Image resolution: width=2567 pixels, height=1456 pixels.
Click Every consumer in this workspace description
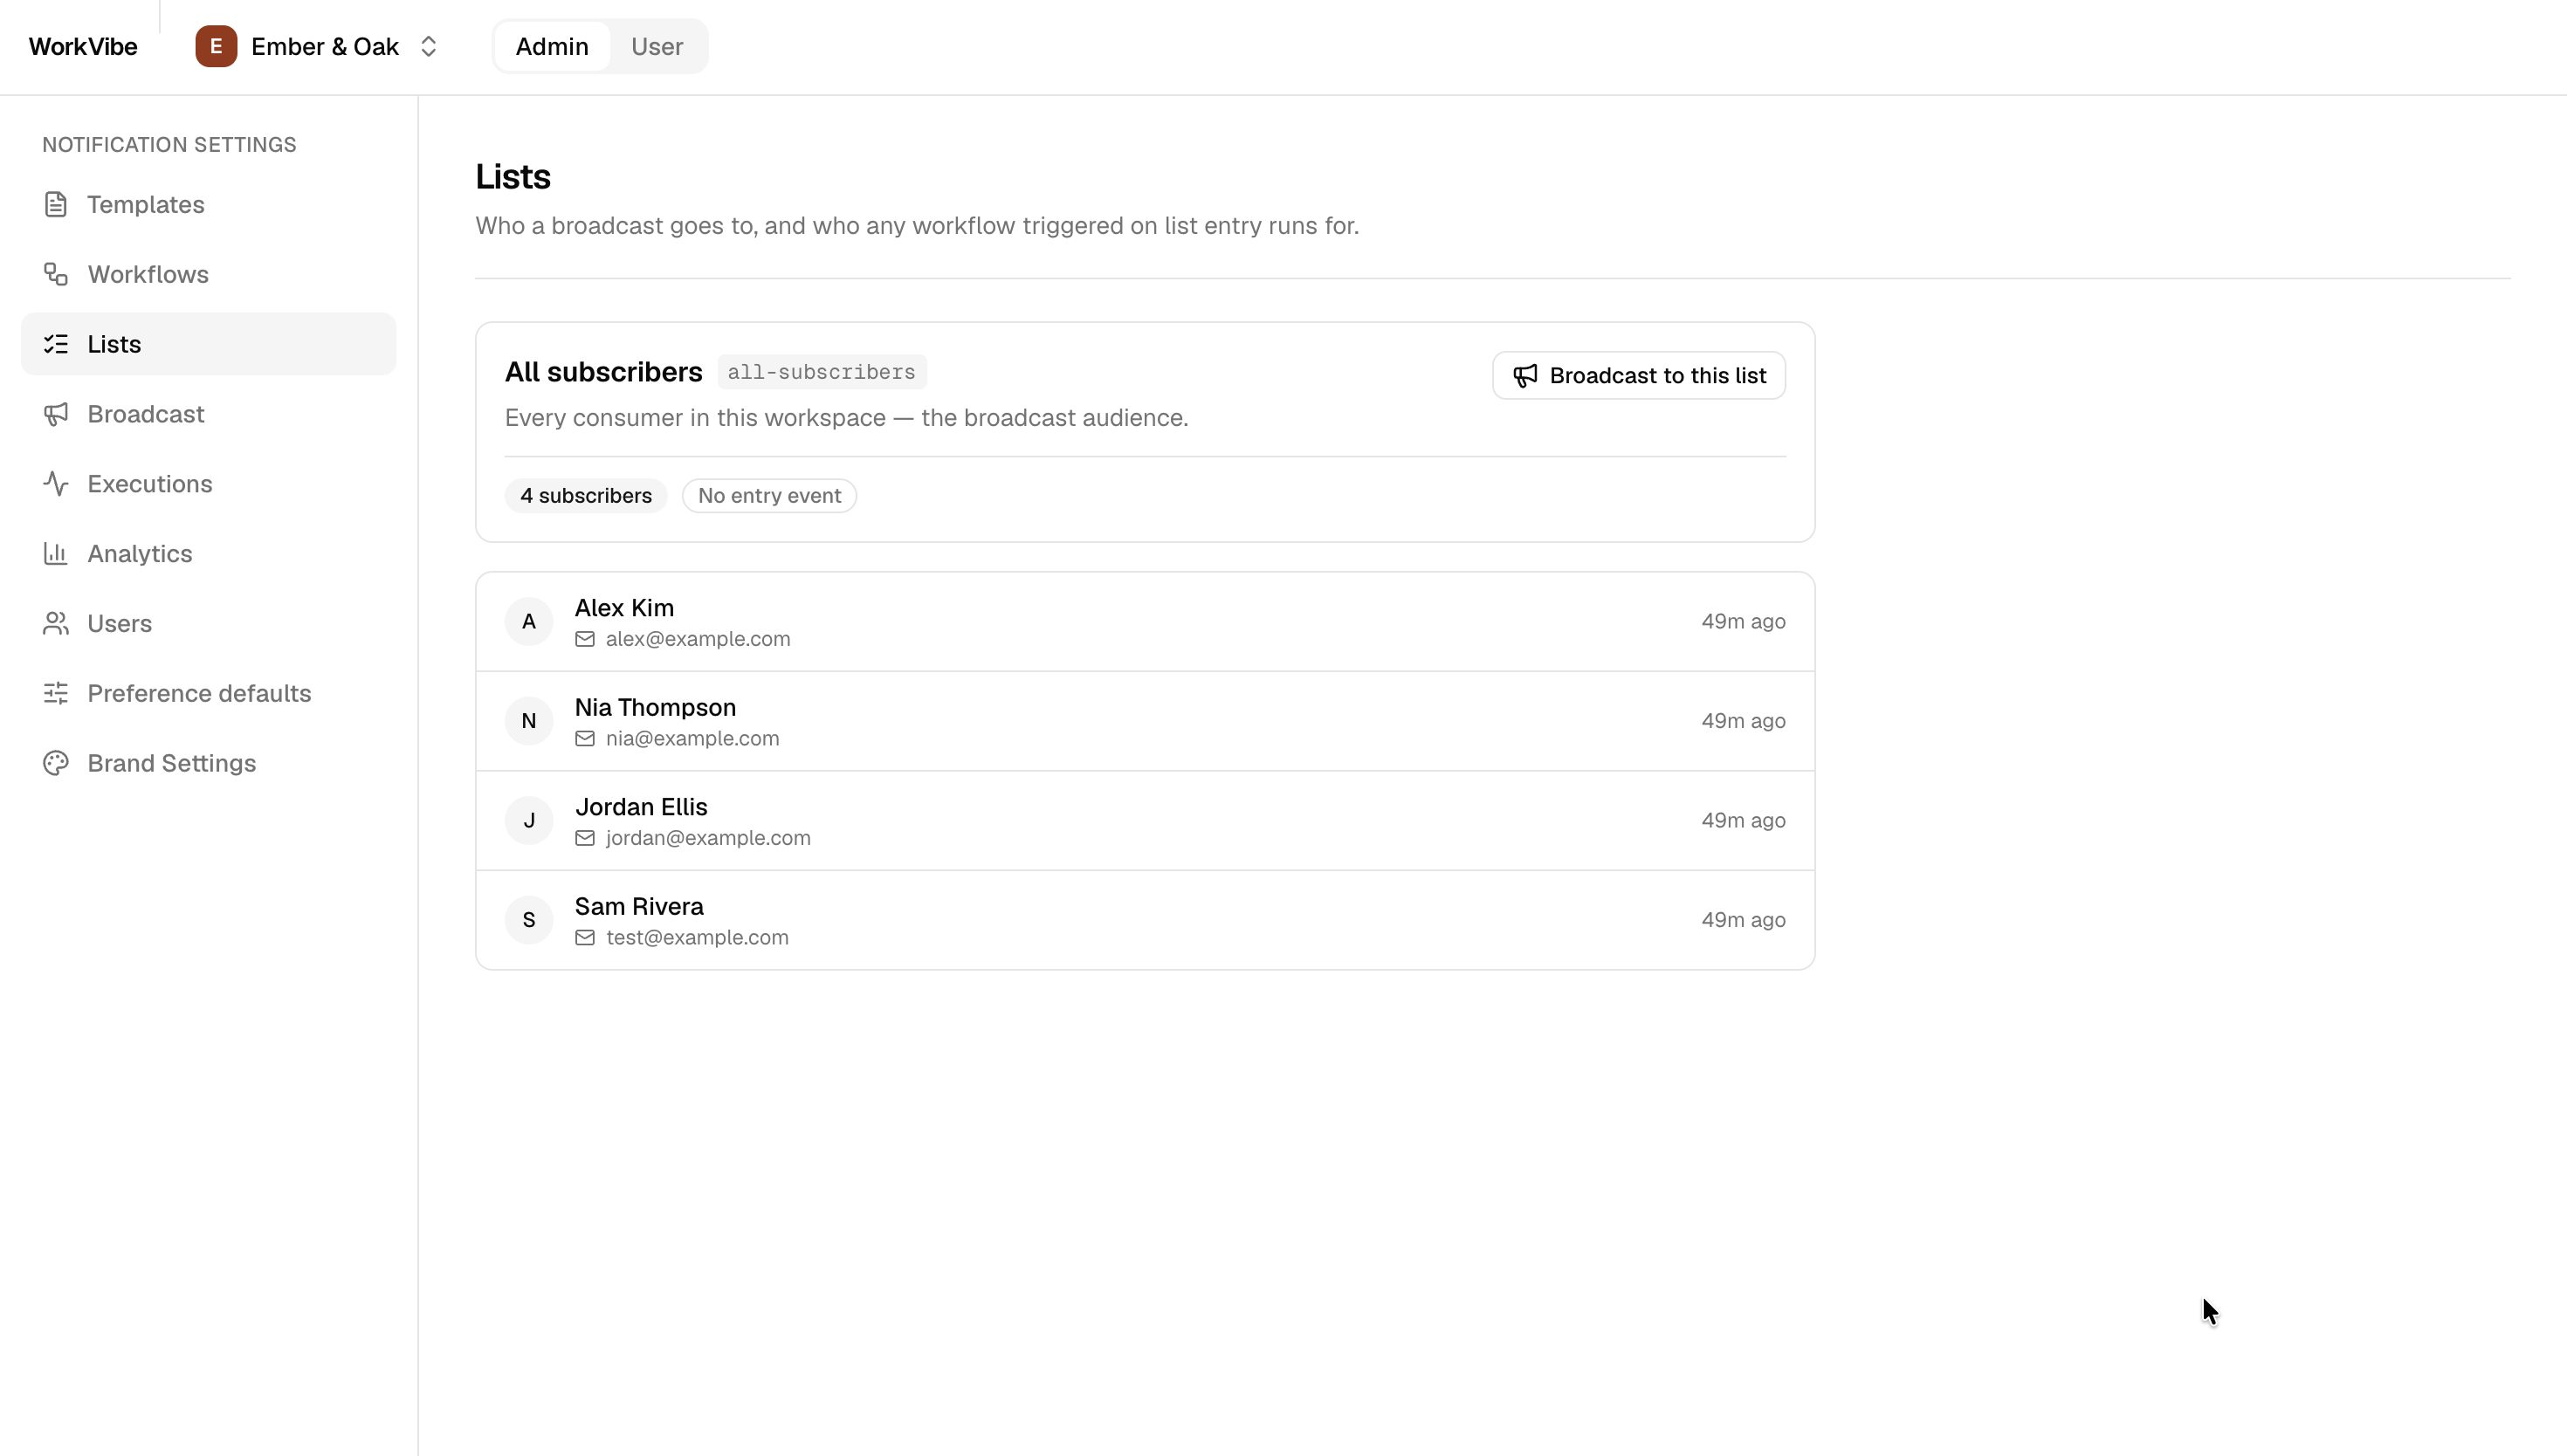(x=846, y=418)
